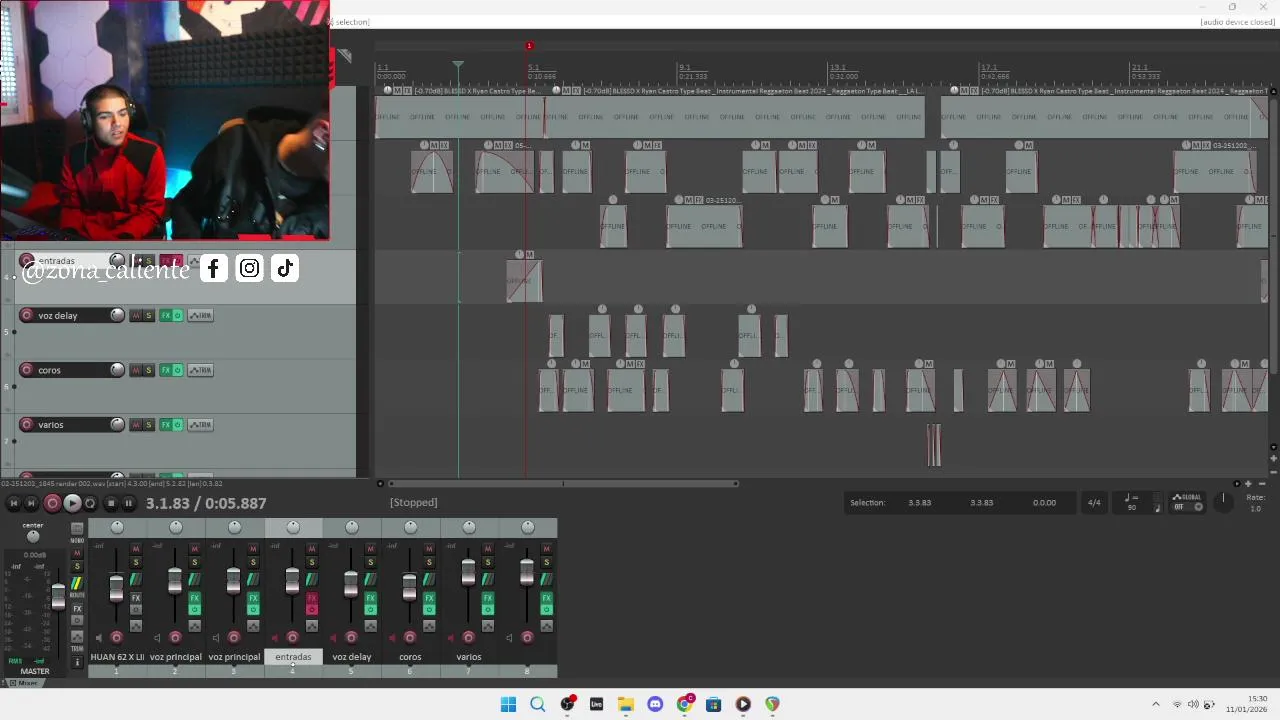This screenshot has width=1280, height=720.
Task: Open FX chain of varios track
Action: [166, 424]
